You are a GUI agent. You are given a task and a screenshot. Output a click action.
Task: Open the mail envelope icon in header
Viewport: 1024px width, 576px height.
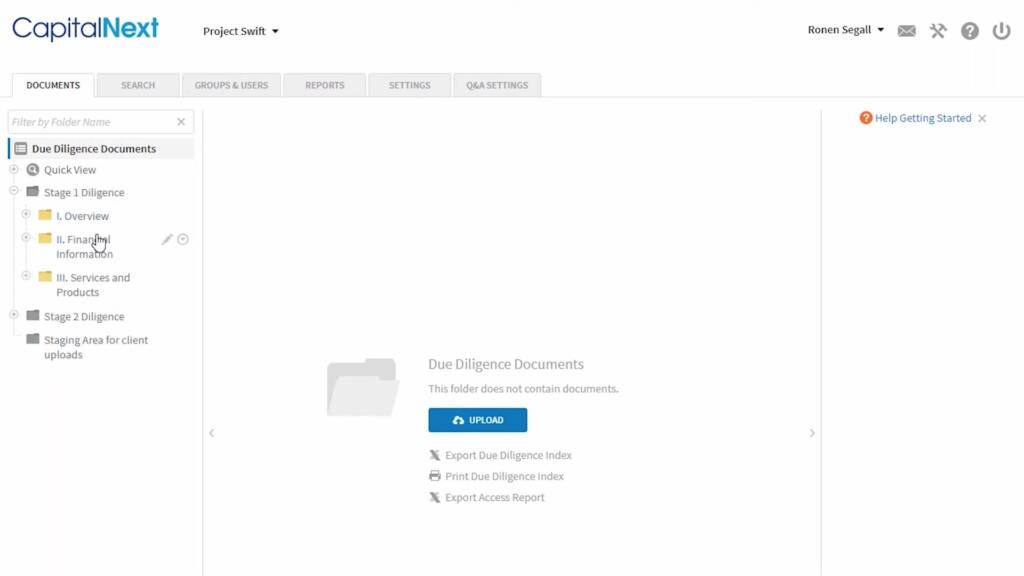906,31
